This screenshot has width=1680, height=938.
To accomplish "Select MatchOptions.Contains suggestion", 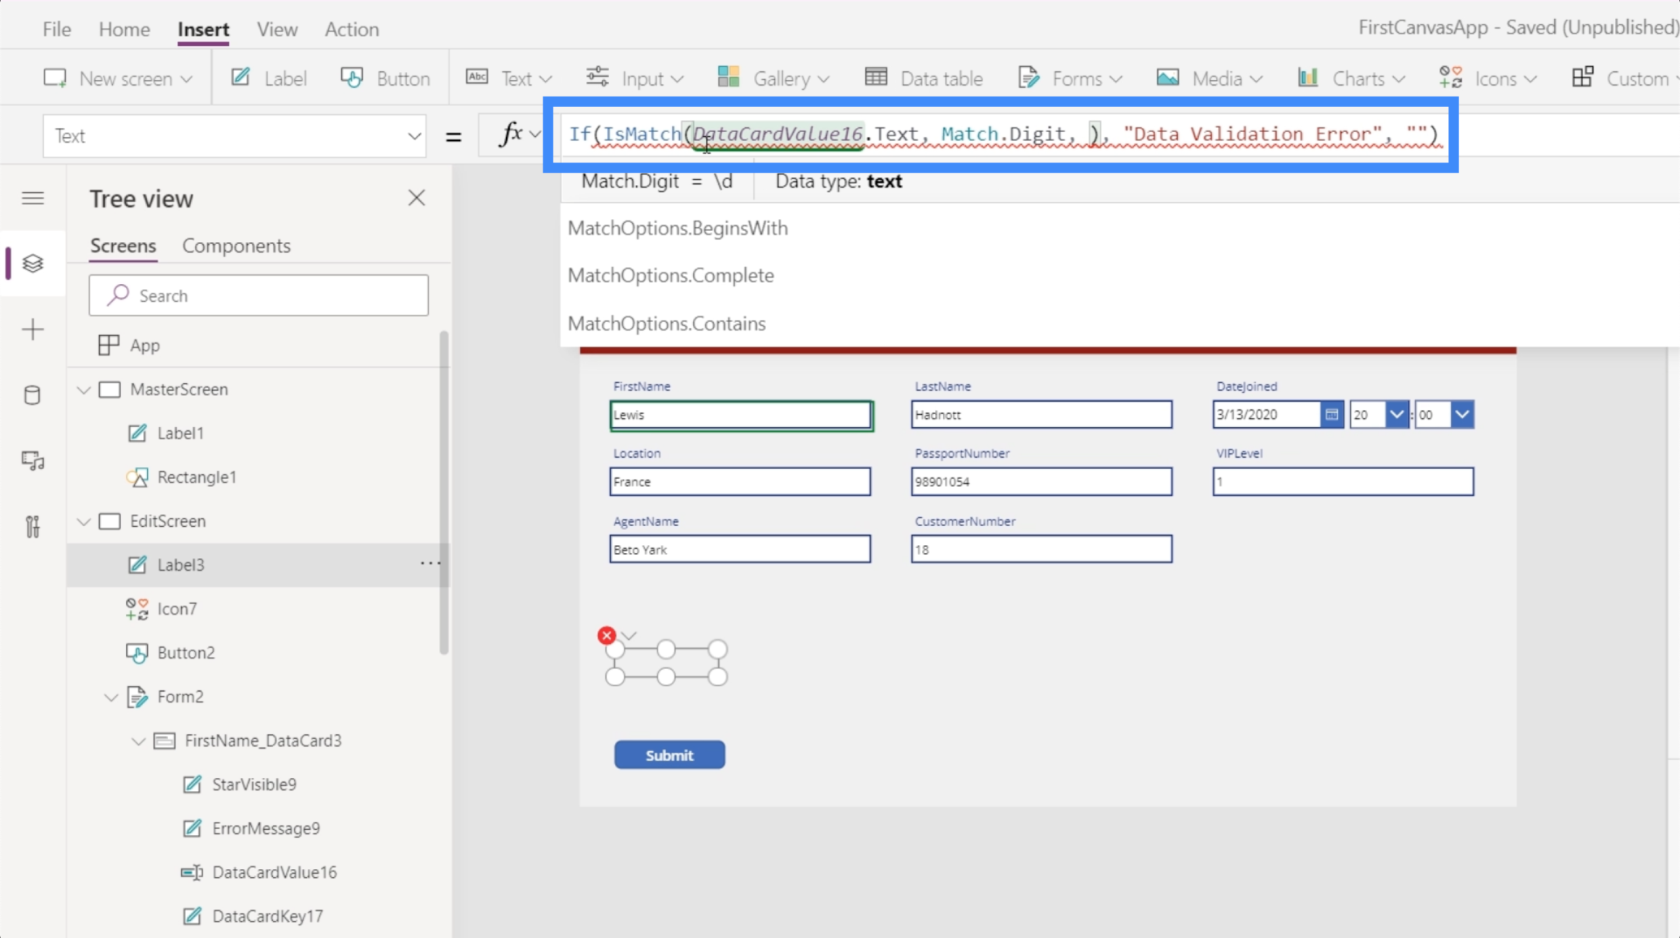I will (667, 323).
